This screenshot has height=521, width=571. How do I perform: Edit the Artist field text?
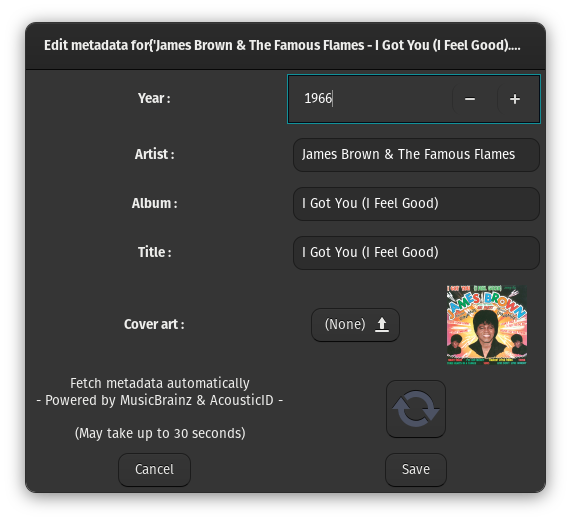(x=416, y=155)
